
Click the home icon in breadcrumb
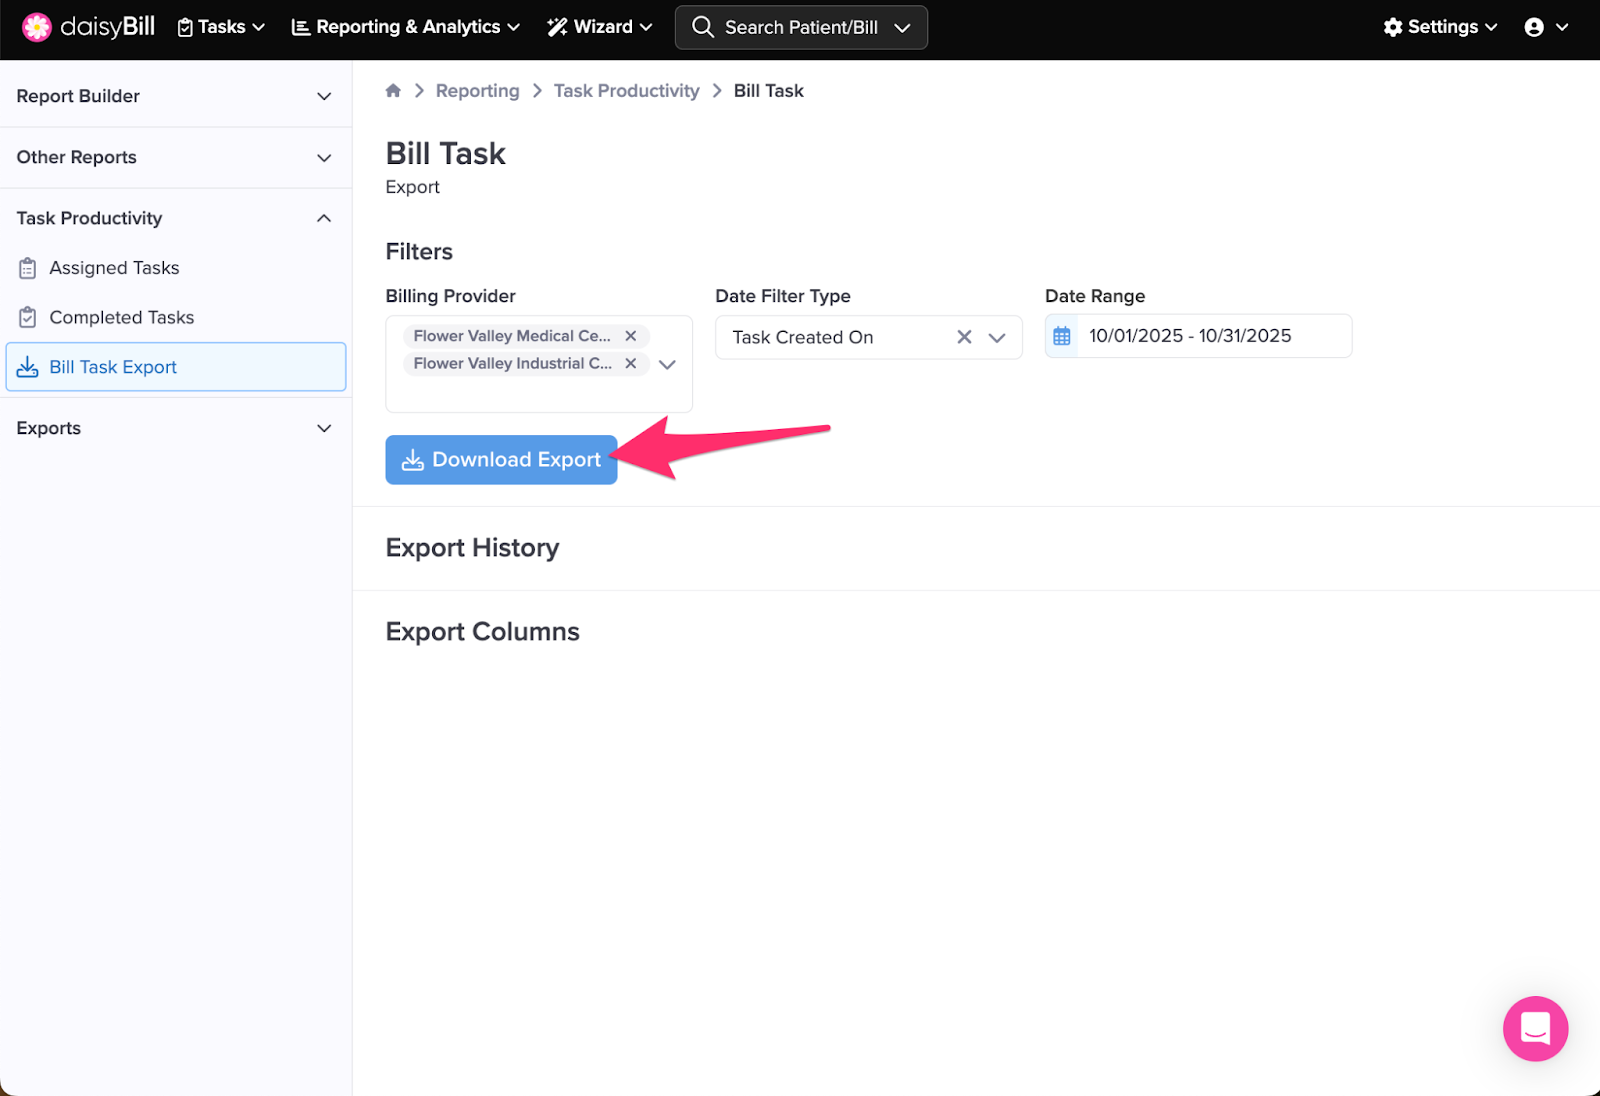(x=393, y=91)
